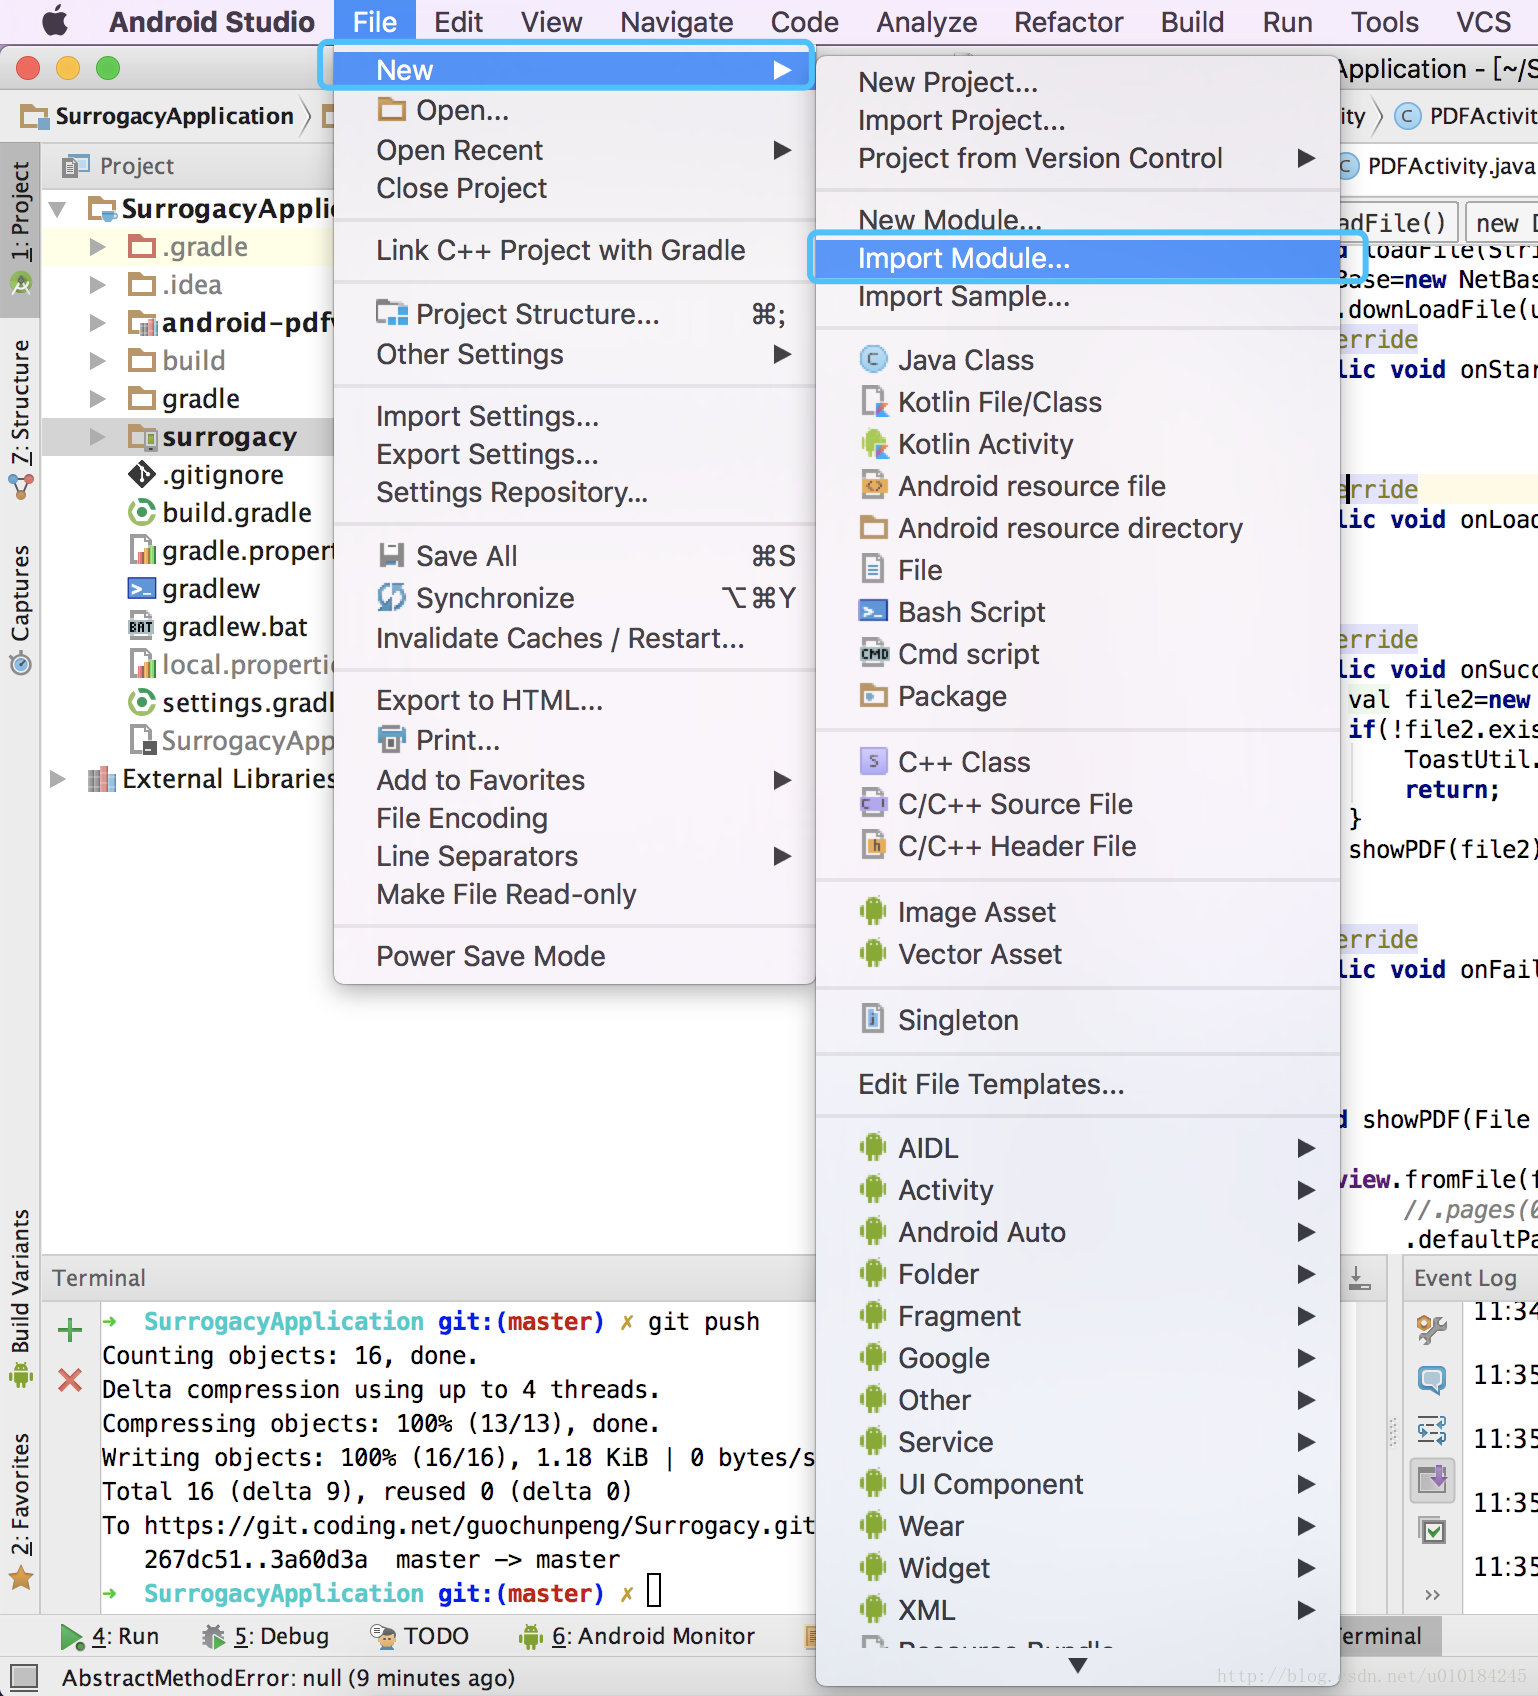
Task: Click scroll-down arrow at submenu bottom
Action: 1078,1665
